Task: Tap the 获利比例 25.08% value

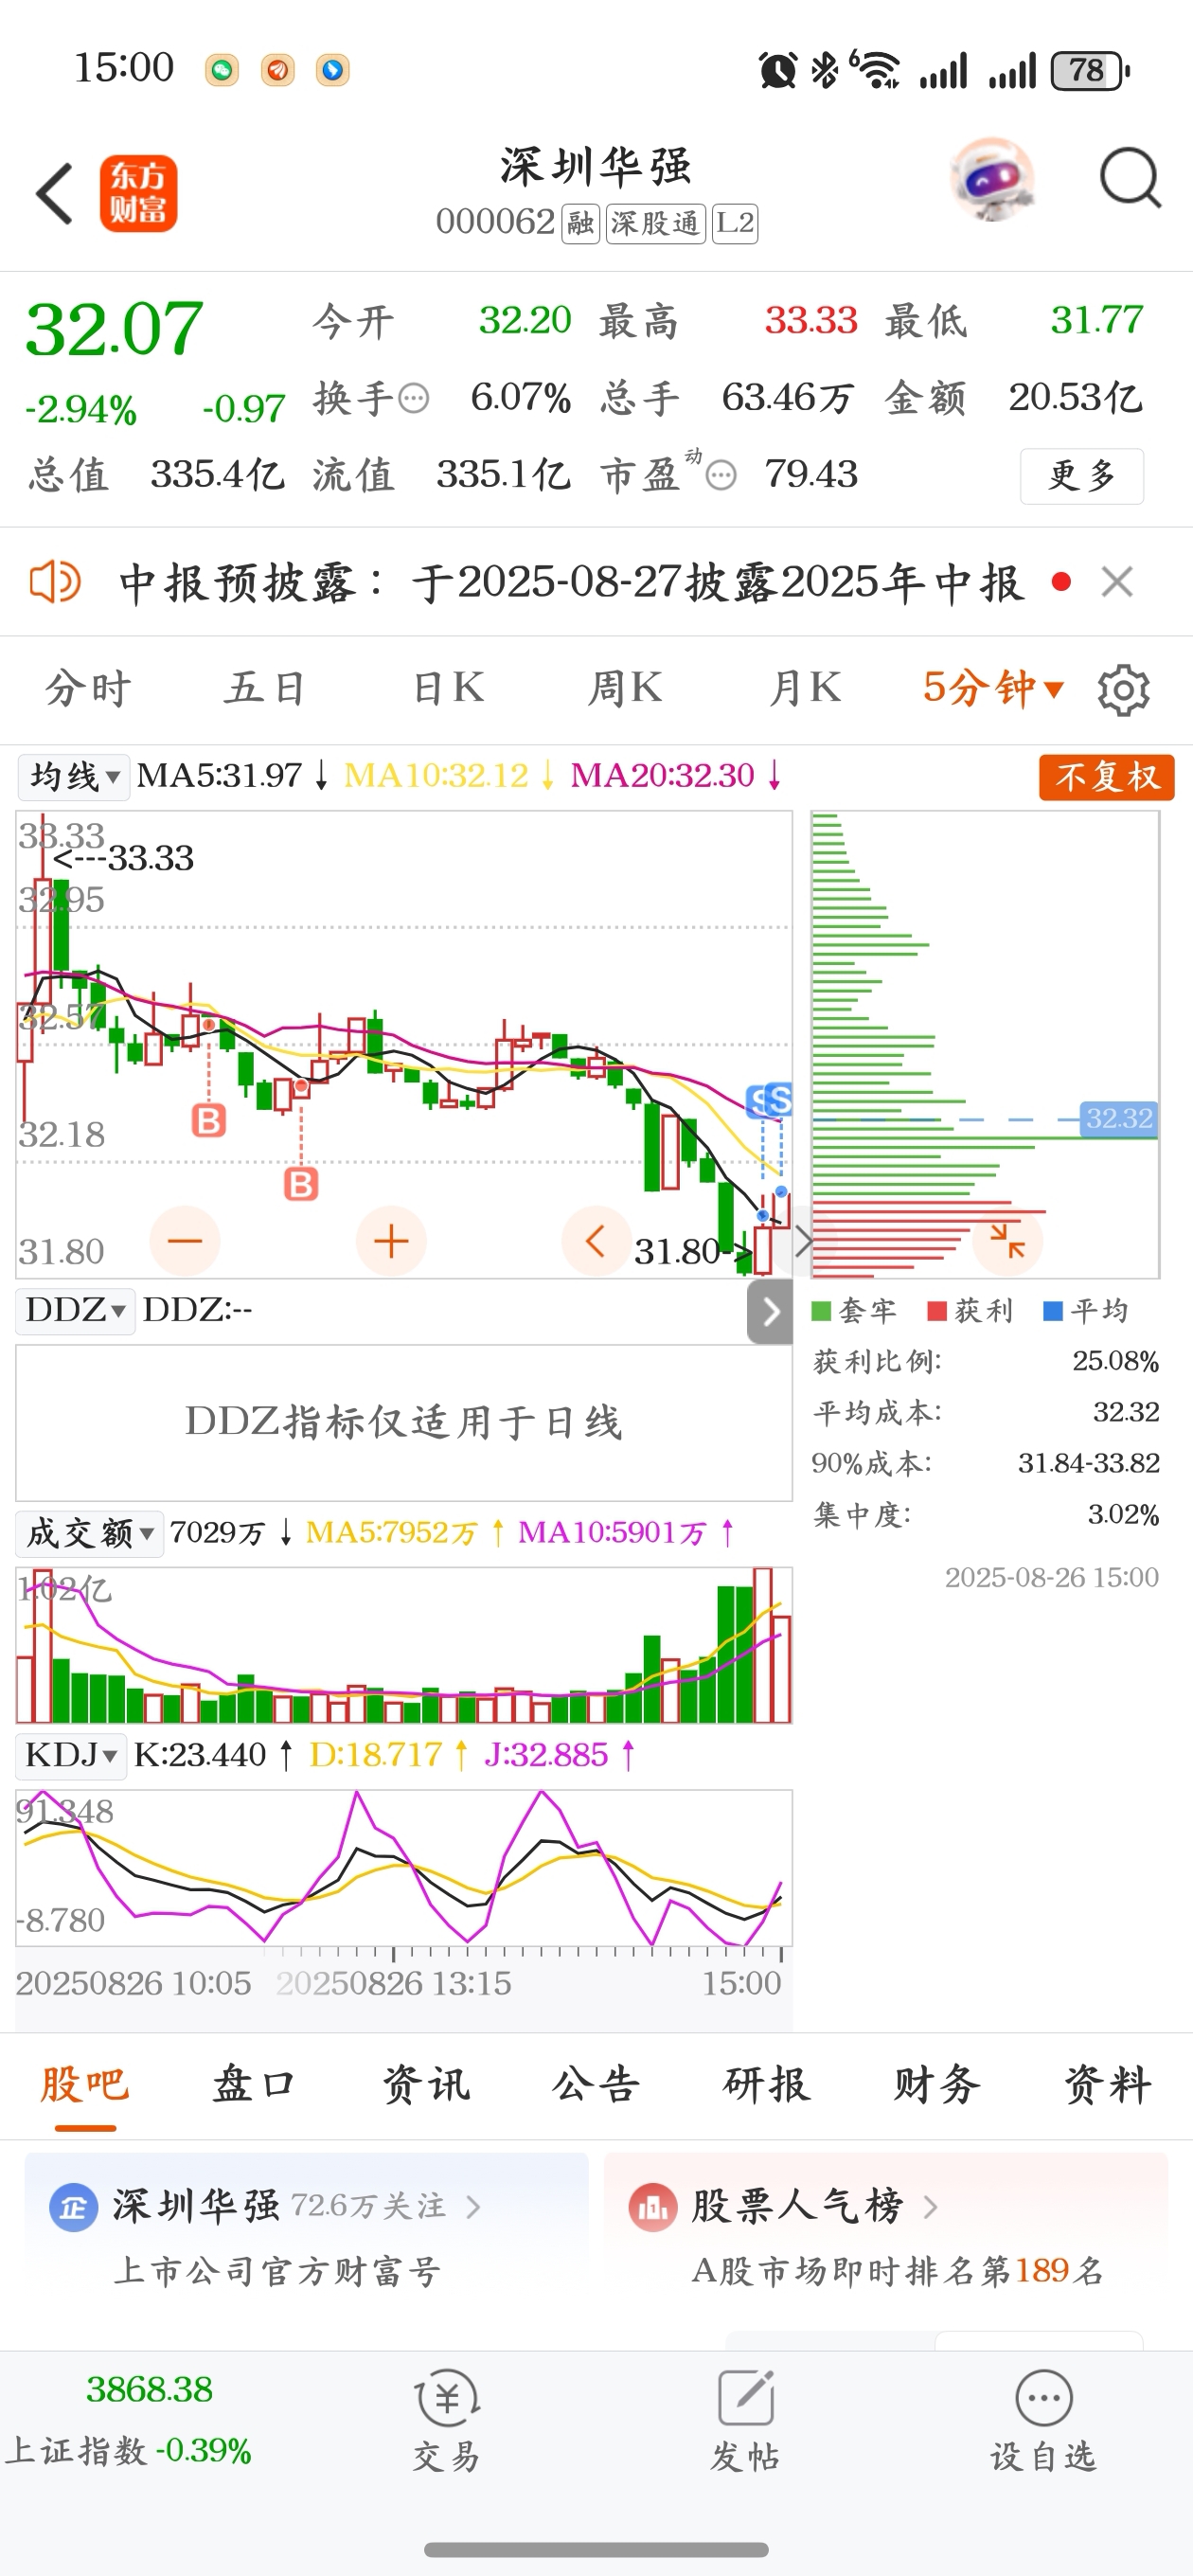Action: tap(1115, 1361)
